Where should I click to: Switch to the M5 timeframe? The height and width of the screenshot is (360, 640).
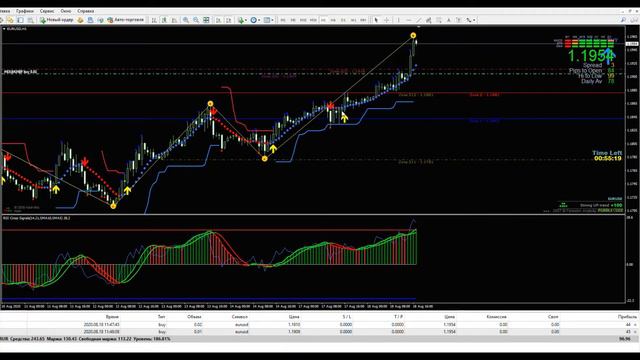293,20
